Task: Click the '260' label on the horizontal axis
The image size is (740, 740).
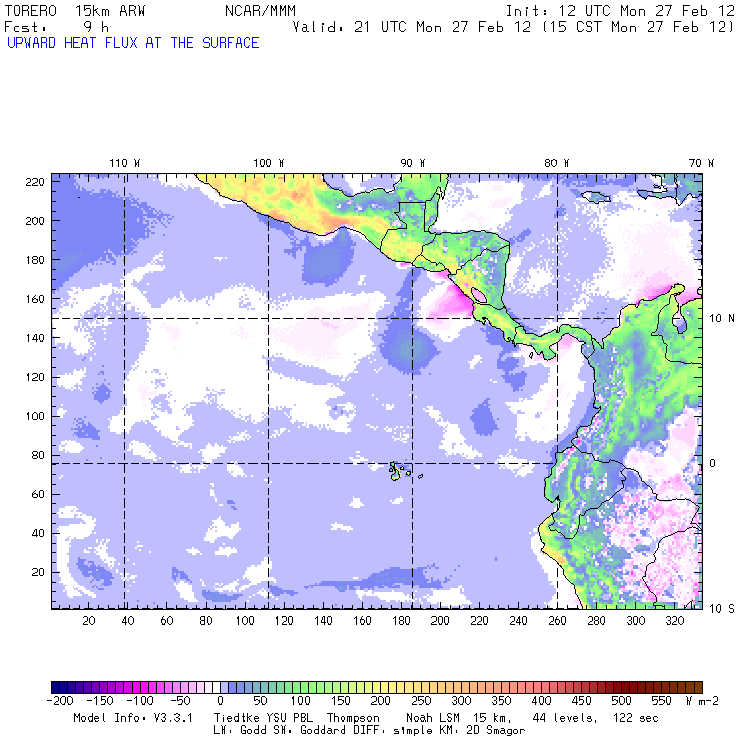Action: click(557, 621)
